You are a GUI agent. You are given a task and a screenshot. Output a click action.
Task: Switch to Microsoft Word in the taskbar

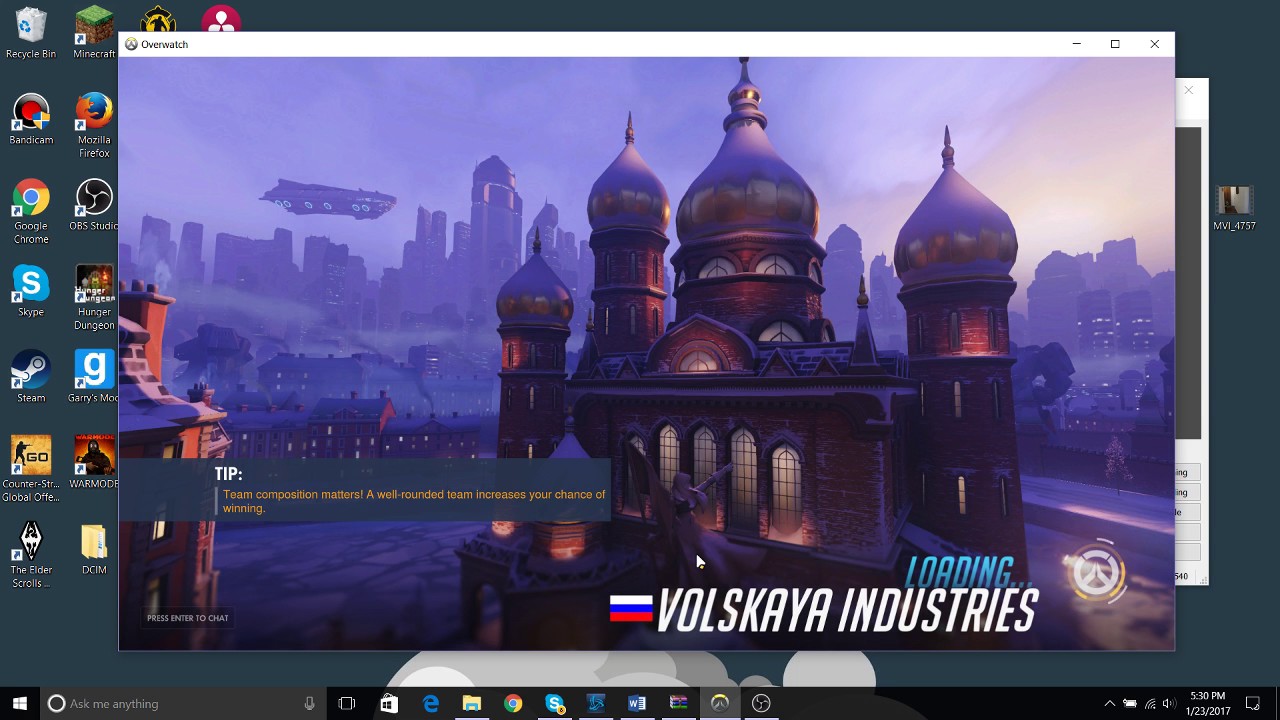[637, 703]
